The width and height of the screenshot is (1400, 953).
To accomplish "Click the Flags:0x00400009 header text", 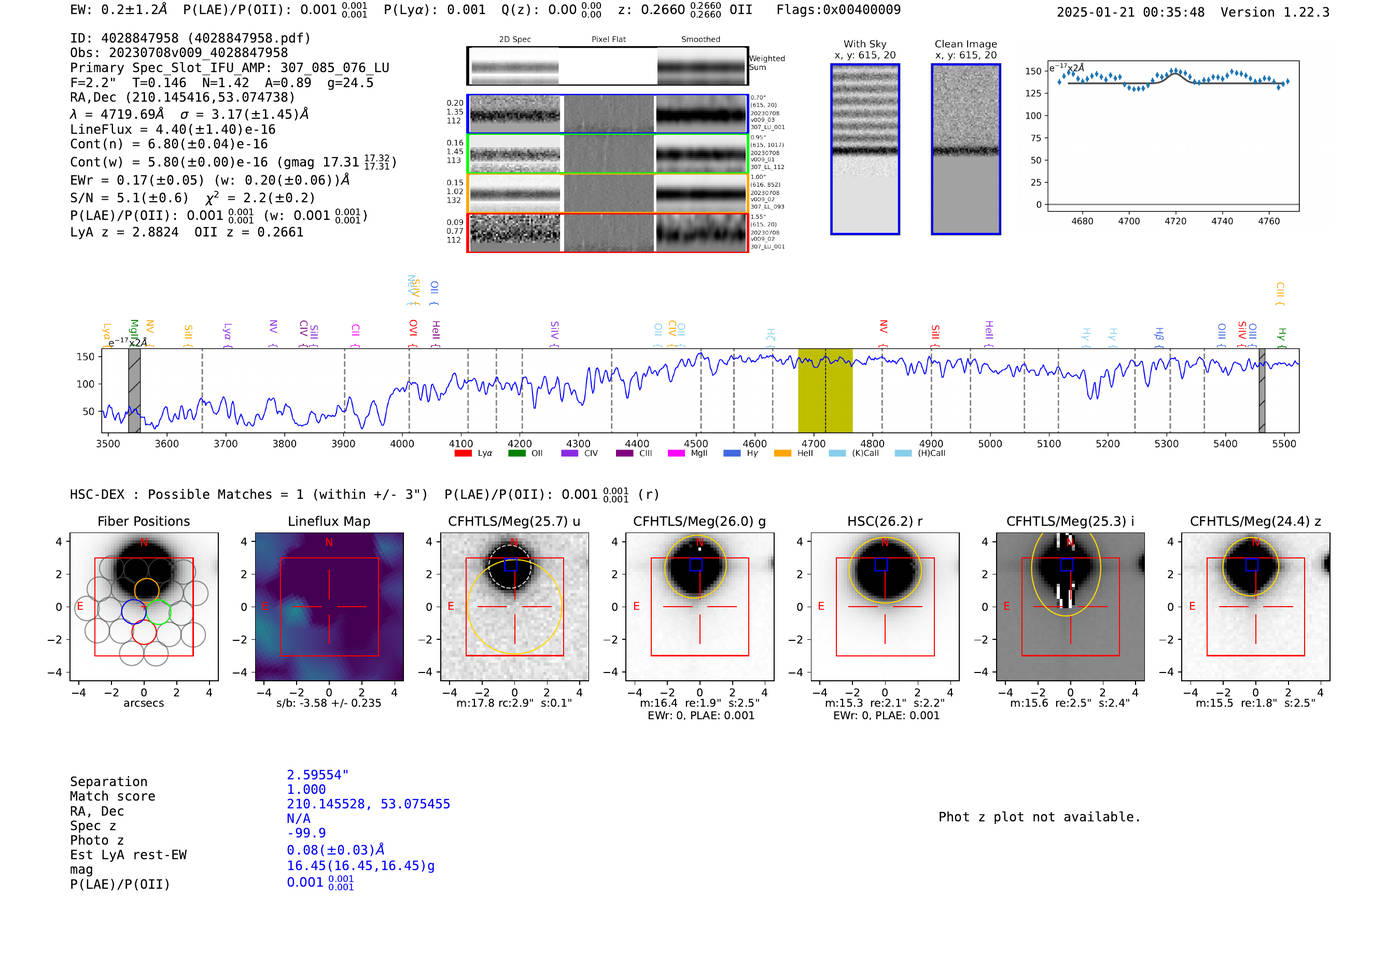I will tap(838, 10).
